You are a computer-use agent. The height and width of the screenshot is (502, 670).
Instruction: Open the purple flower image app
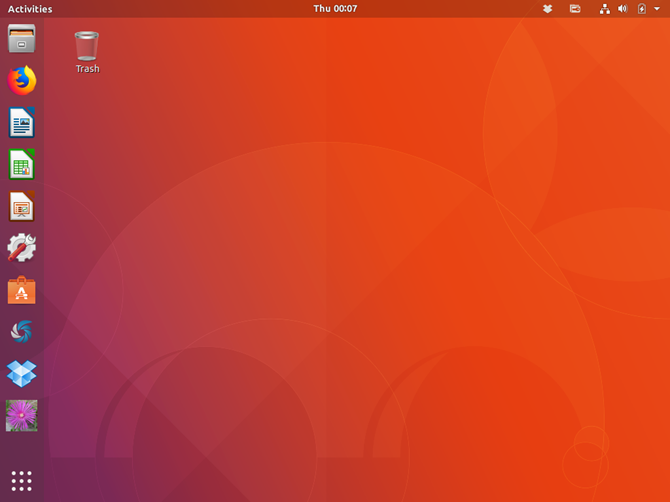click(21, 415)
